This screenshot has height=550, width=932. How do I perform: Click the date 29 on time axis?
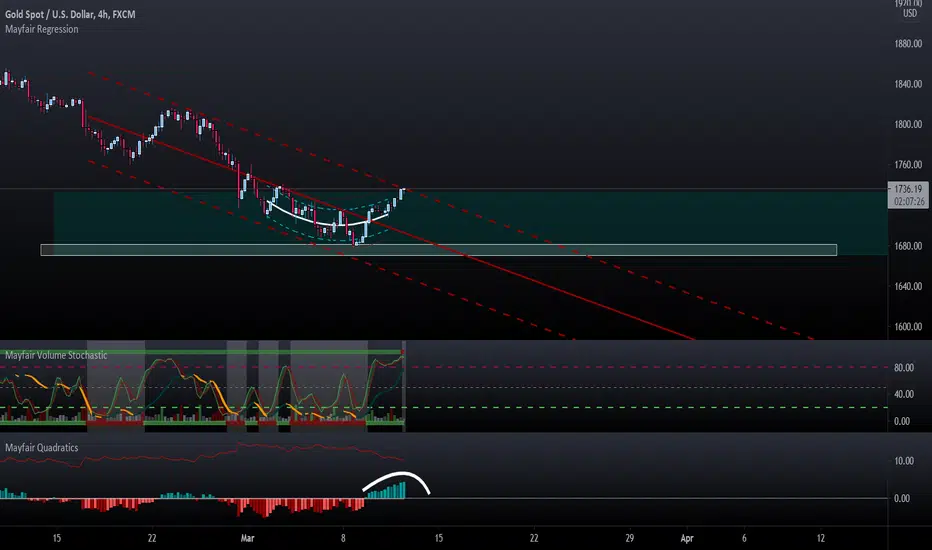point(629,538)
